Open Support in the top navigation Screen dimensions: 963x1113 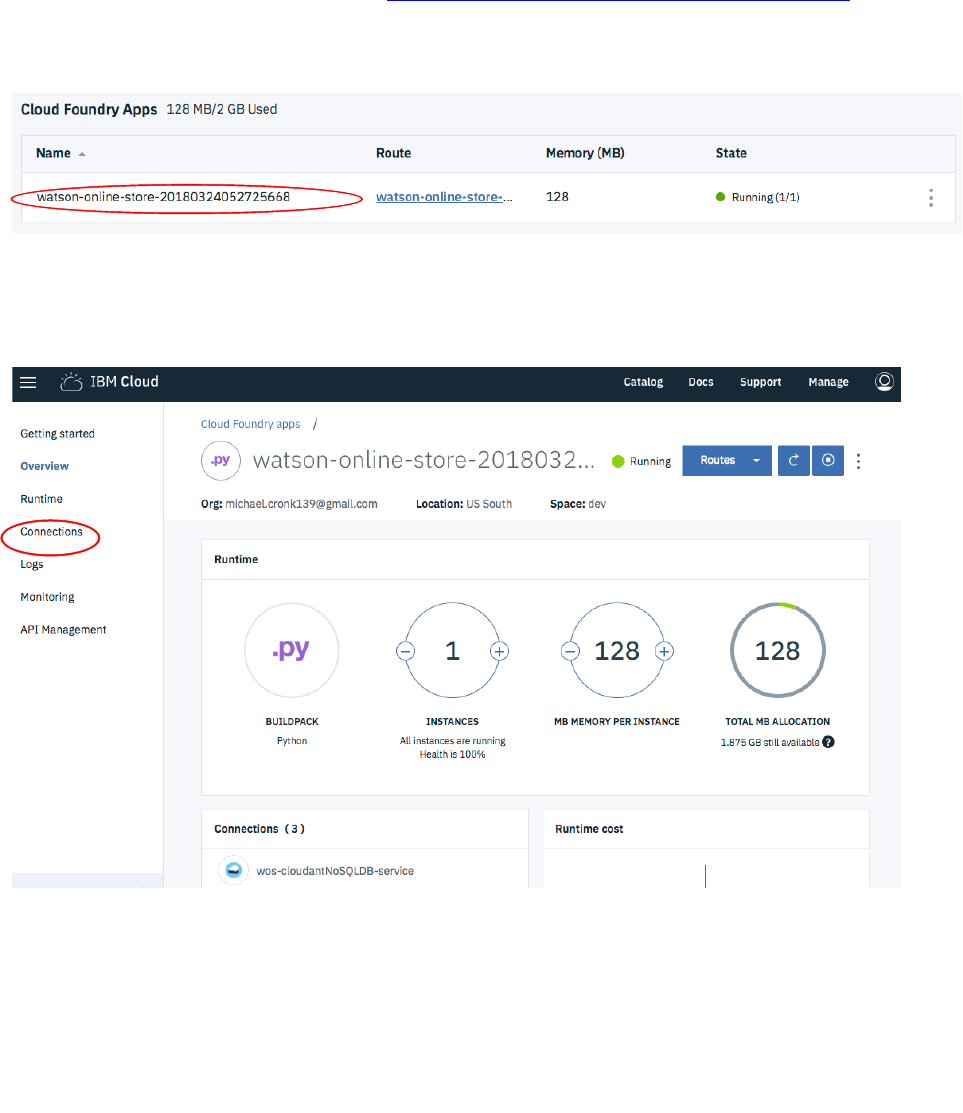[761, 382]
